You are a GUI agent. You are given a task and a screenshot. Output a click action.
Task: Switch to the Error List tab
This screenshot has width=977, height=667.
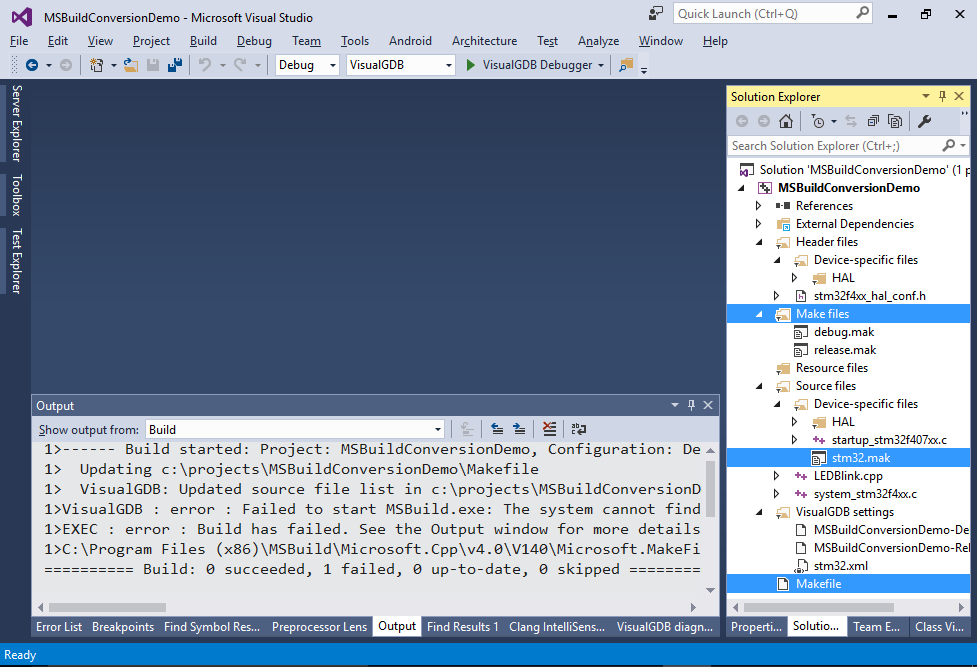tap(59, 626)
